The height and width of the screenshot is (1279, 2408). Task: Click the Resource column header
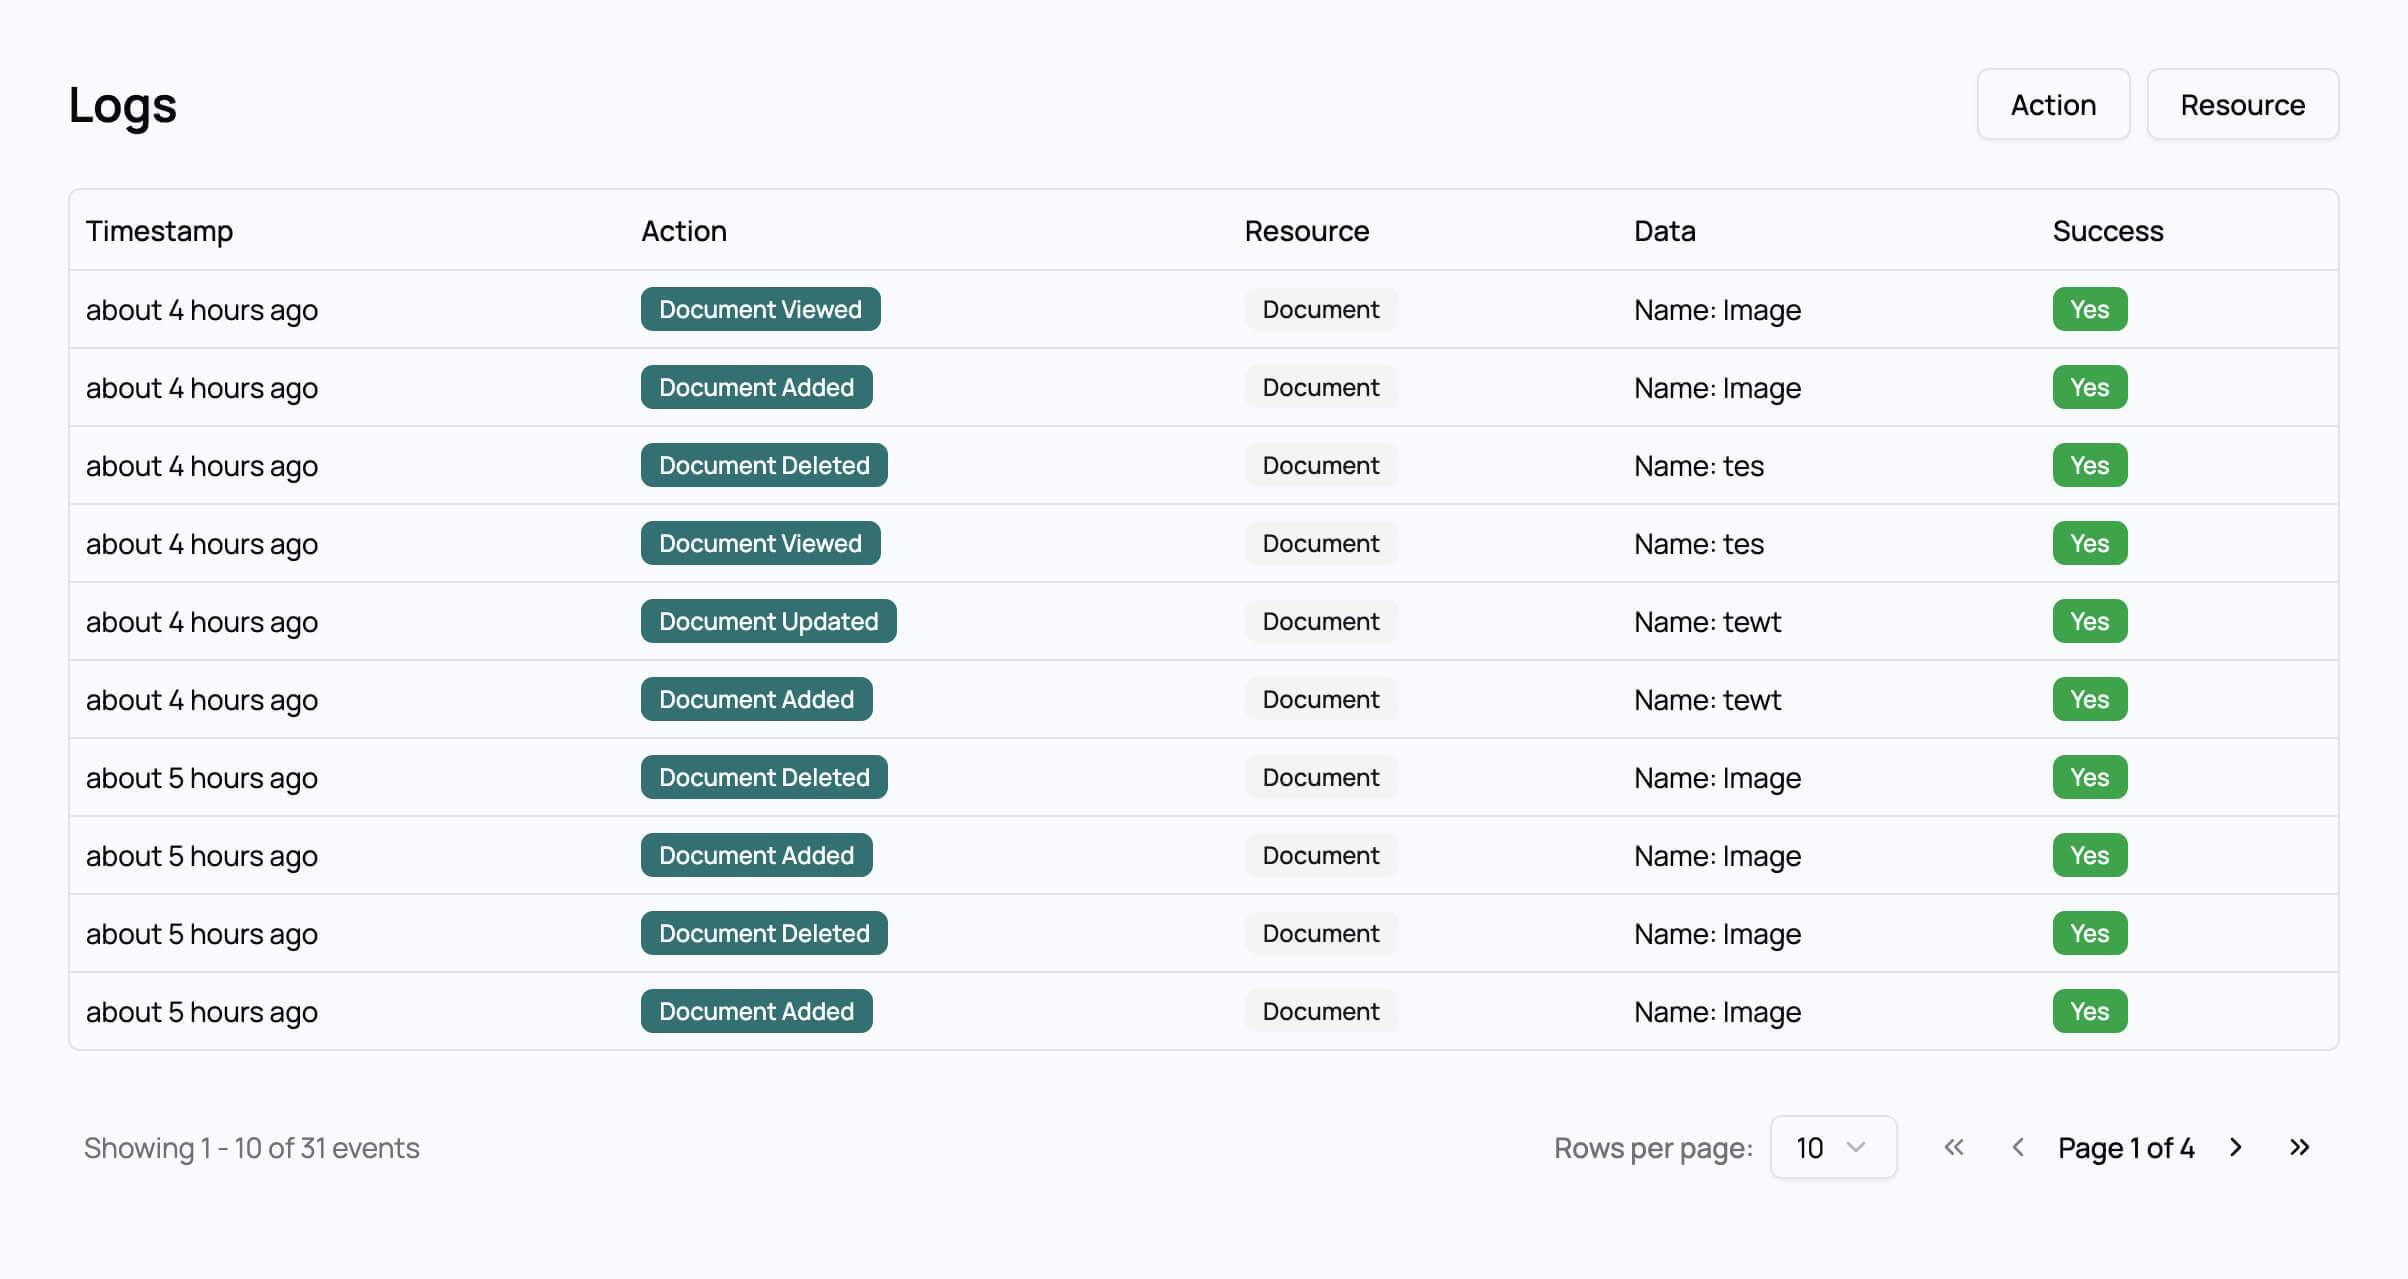tap(1306, 231)
